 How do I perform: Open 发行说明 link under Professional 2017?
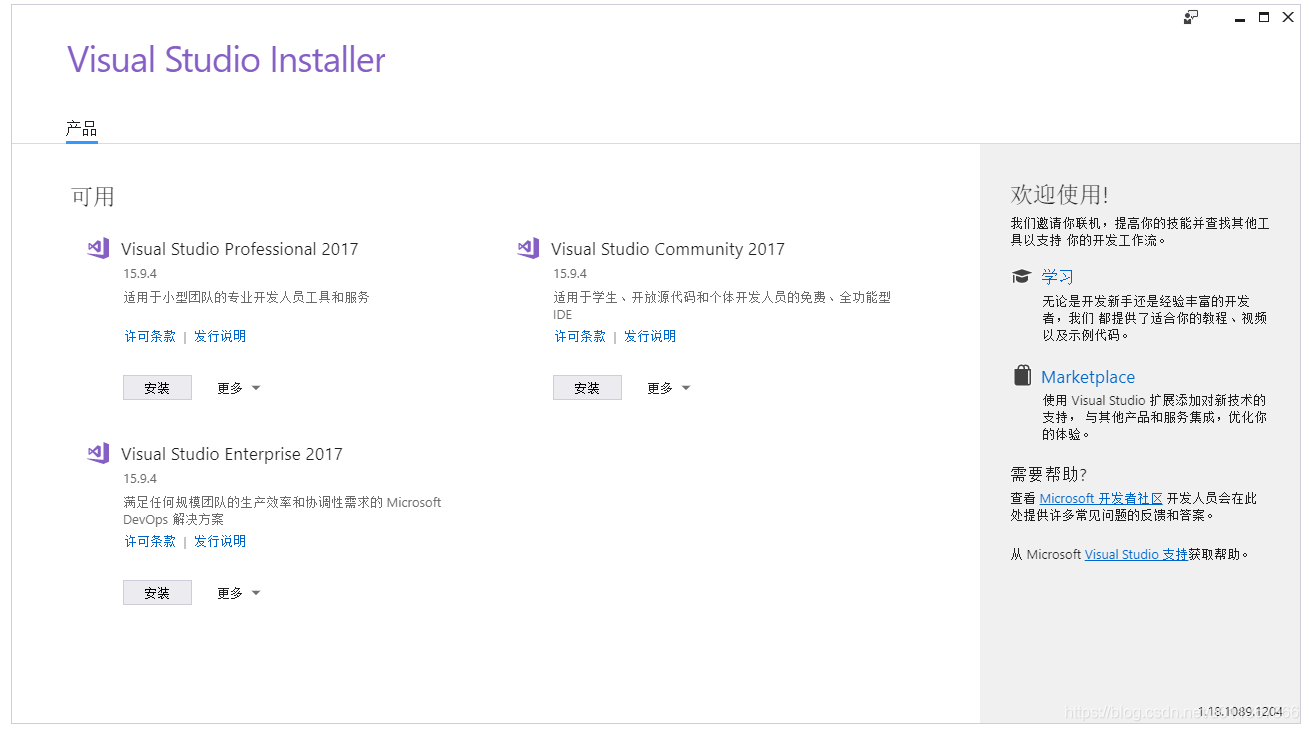(x=220, y=336)
